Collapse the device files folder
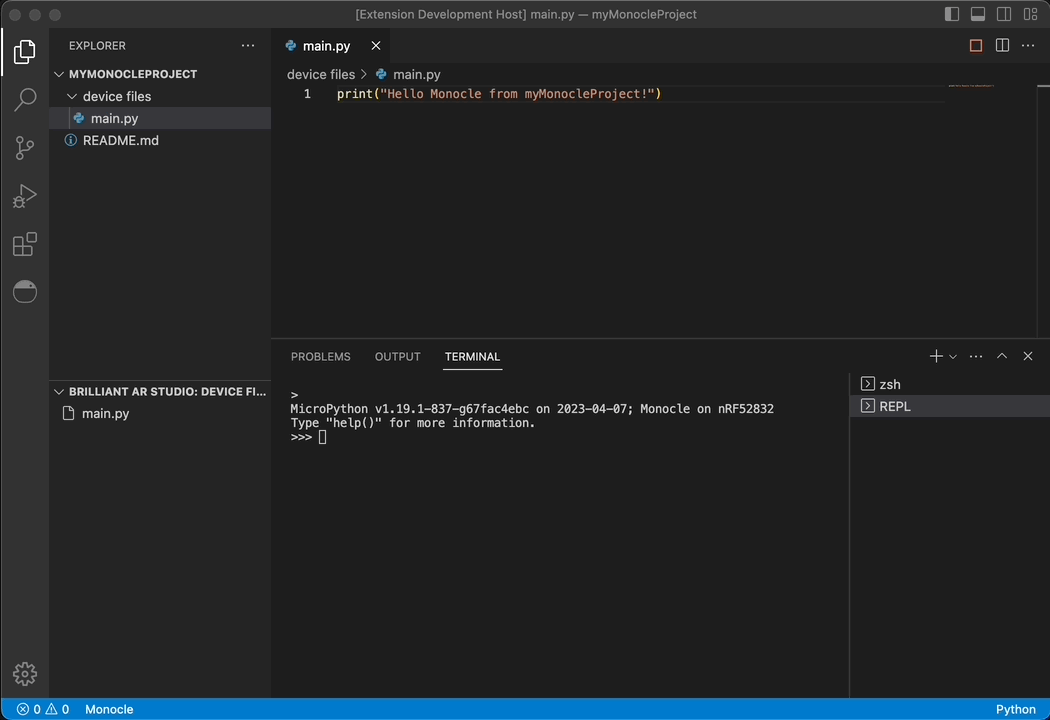 (160, 96)
